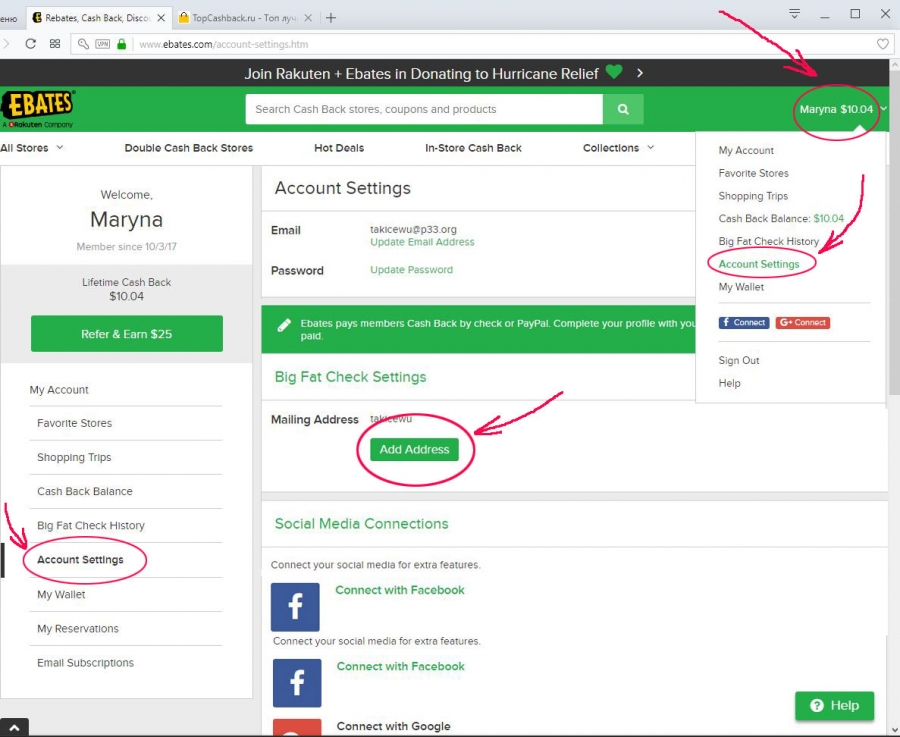Open Email Subscriptions in the sidebar

pyautogui.click(x=85, y=663)
